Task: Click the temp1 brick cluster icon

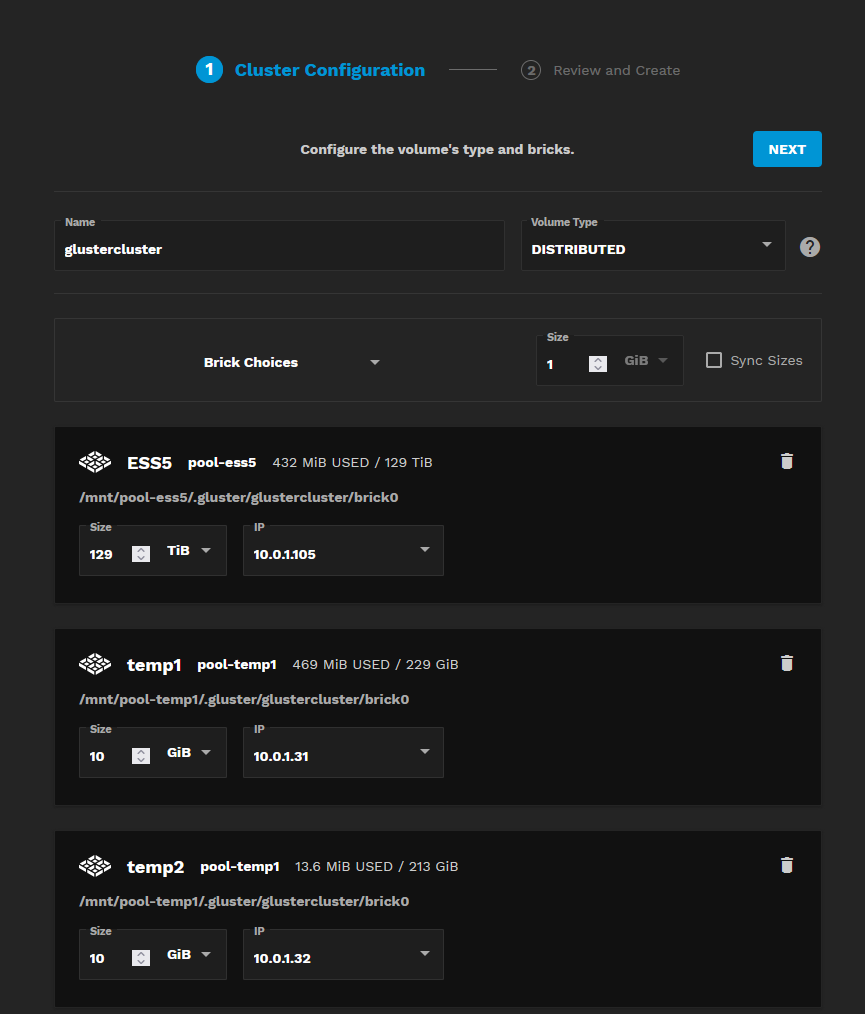Action: point(95,664)
